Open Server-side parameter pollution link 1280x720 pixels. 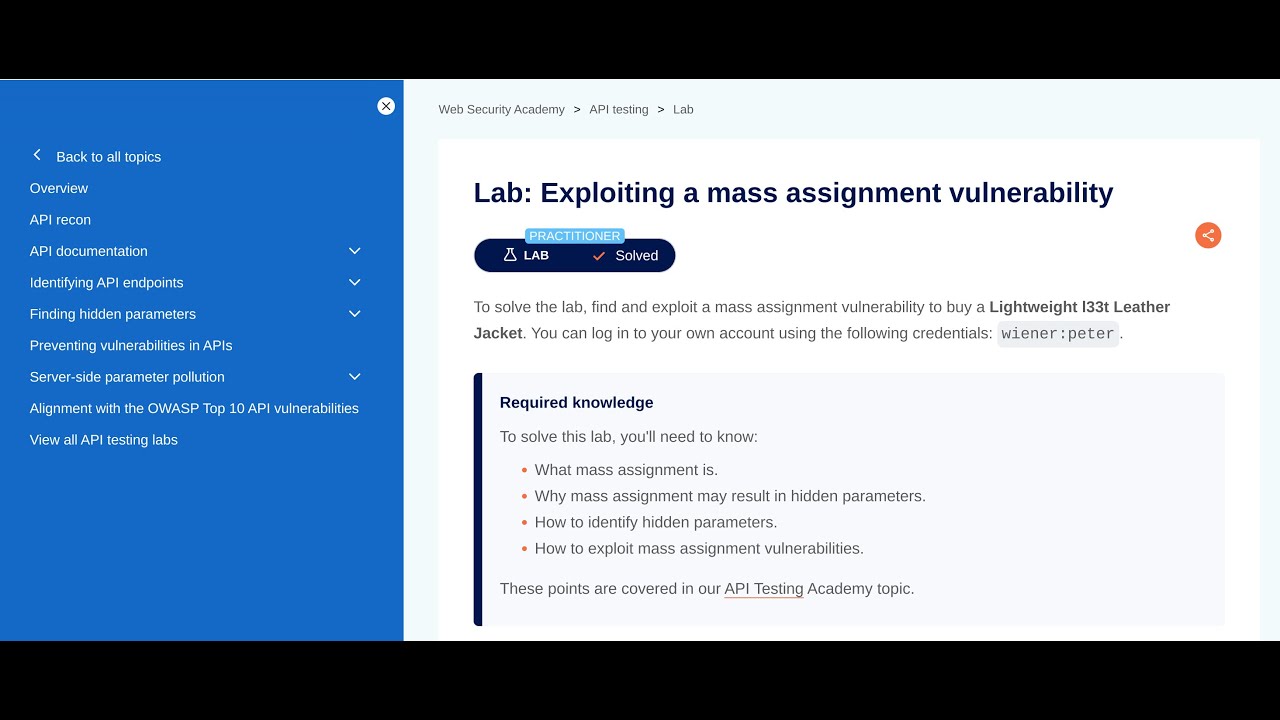coord(127,377)
